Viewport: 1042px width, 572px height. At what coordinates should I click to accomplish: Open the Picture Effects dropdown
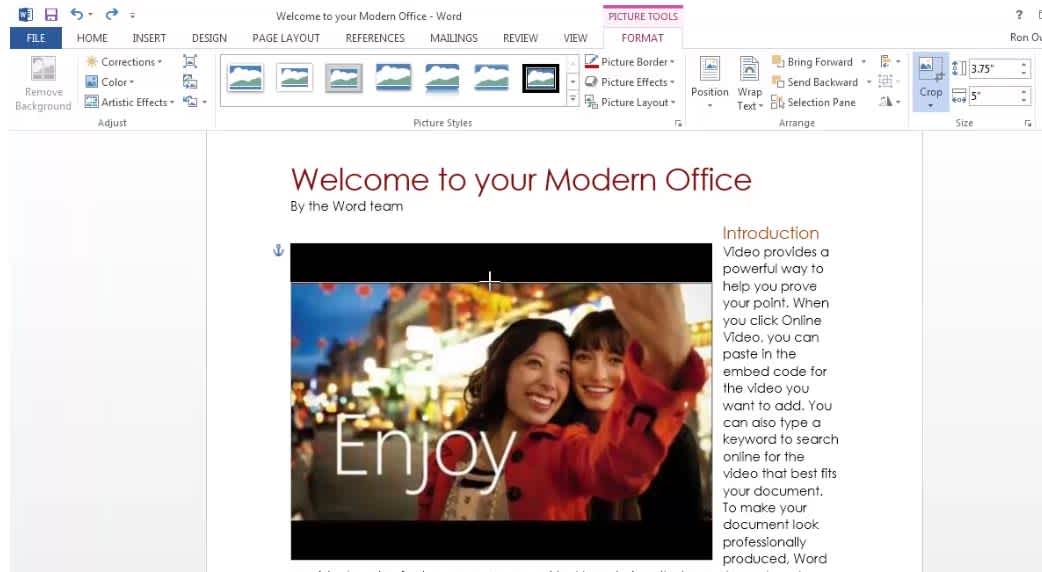629,82
